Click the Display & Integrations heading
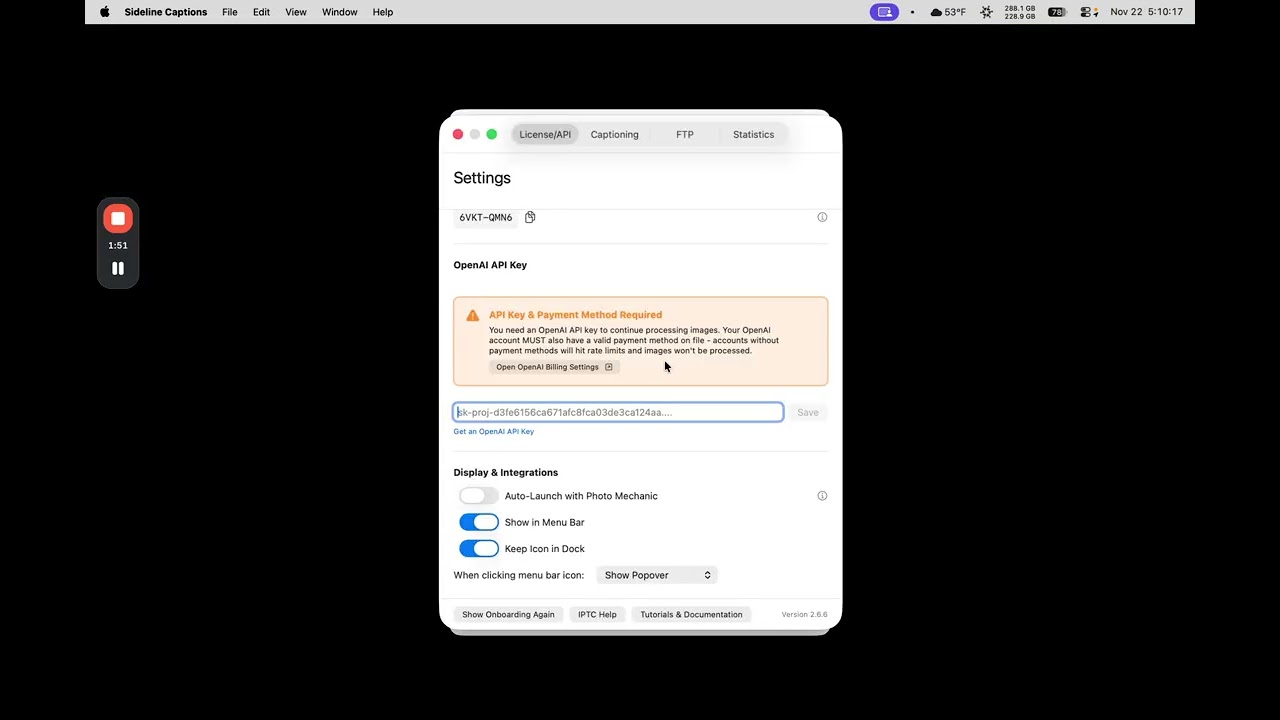This screenshot has width=1280, height=720. click(505, 472)
